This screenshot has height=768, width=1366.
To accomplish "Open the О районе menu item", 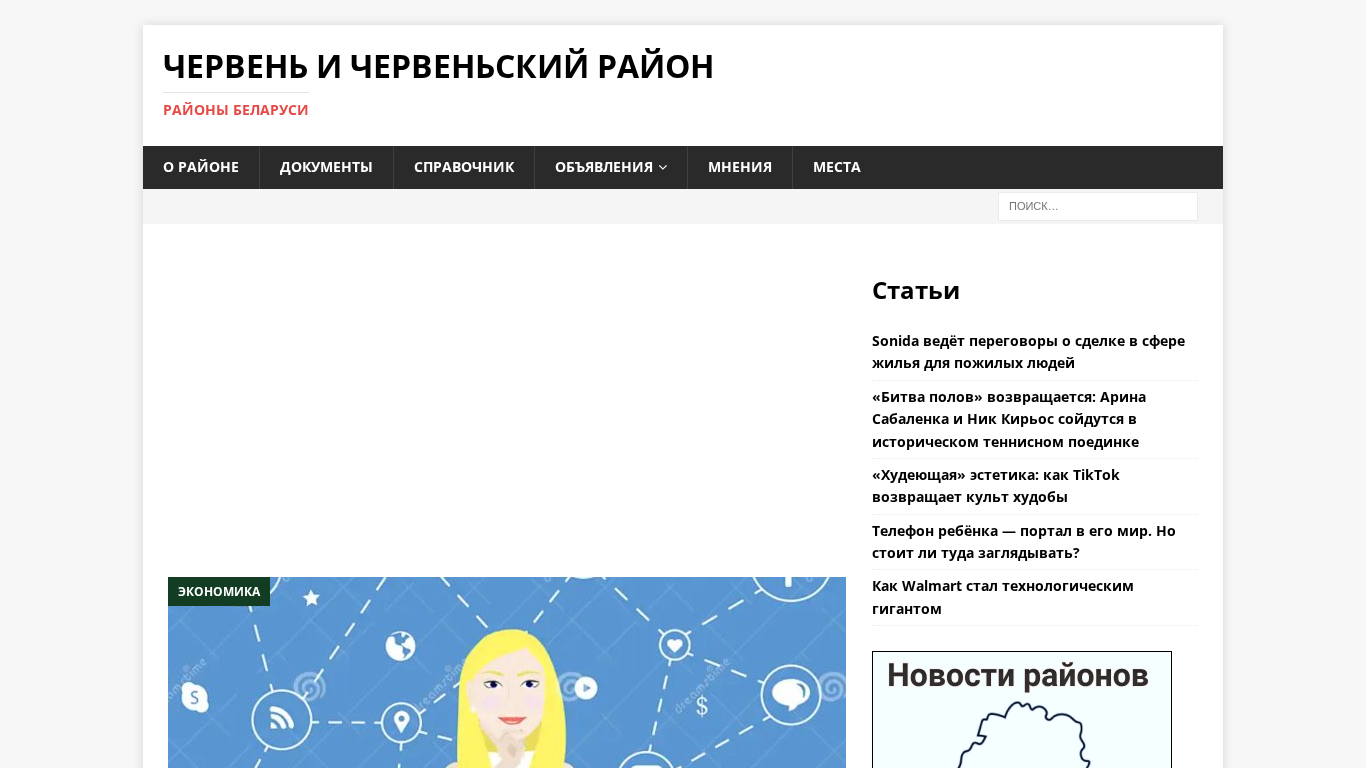I will tap(201, 167).
